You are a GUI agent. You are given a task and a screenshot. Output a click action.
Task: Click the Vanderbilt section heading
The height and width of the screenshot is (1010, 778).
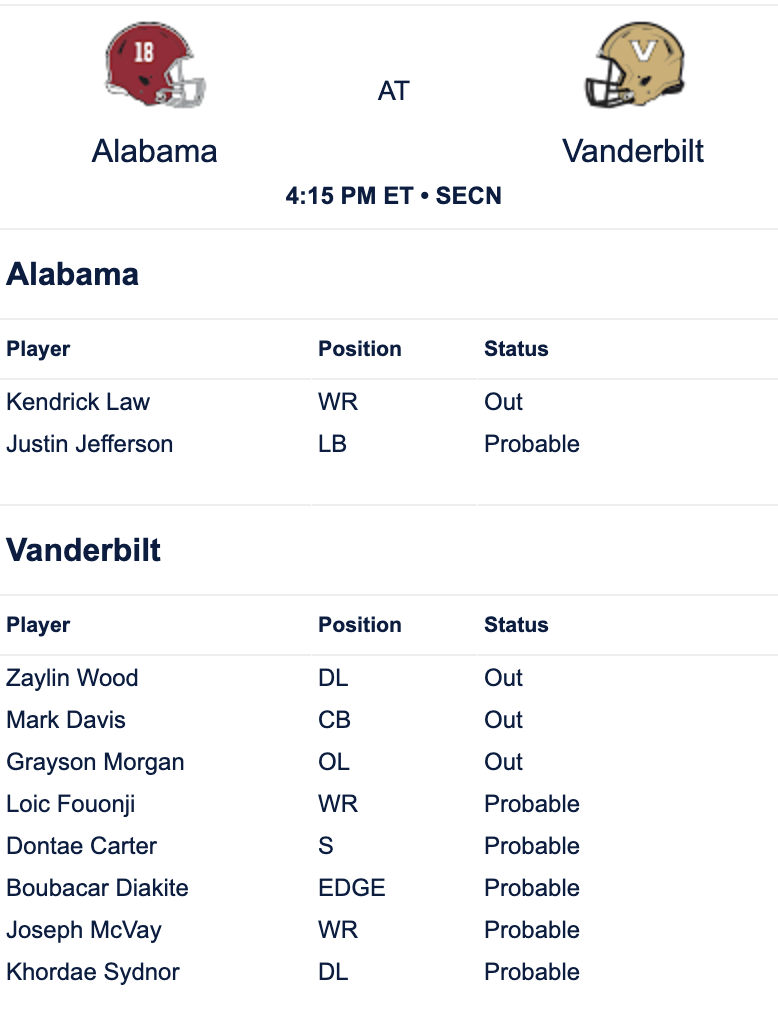pyautogui.click(x=83, y=550)
